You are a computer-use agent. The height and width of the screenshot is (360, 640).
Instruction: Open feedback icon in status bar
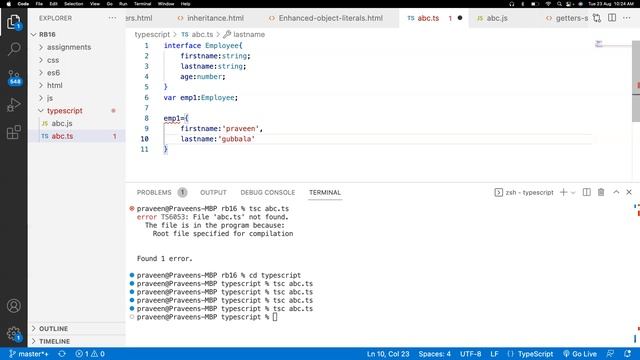(610, 354)
